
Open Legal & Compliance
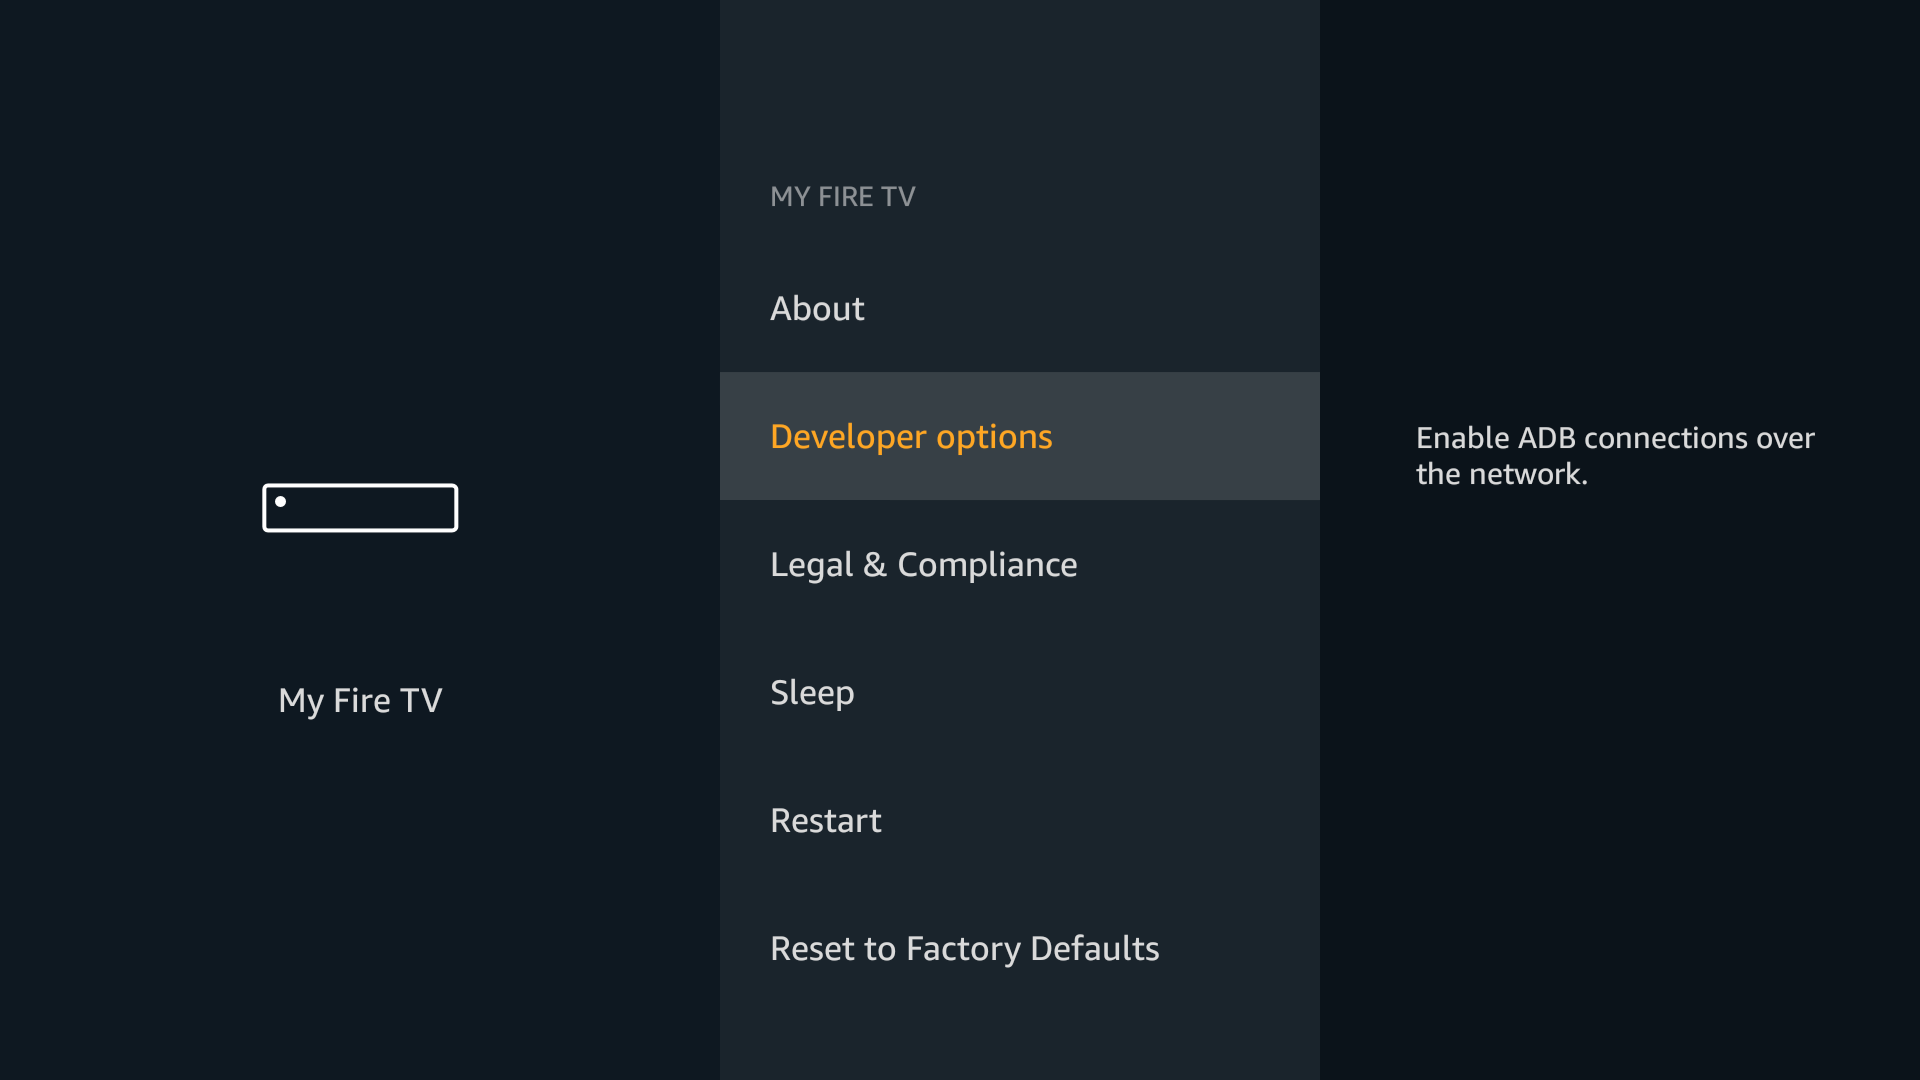pyautogui.click(x=923, y=565)
